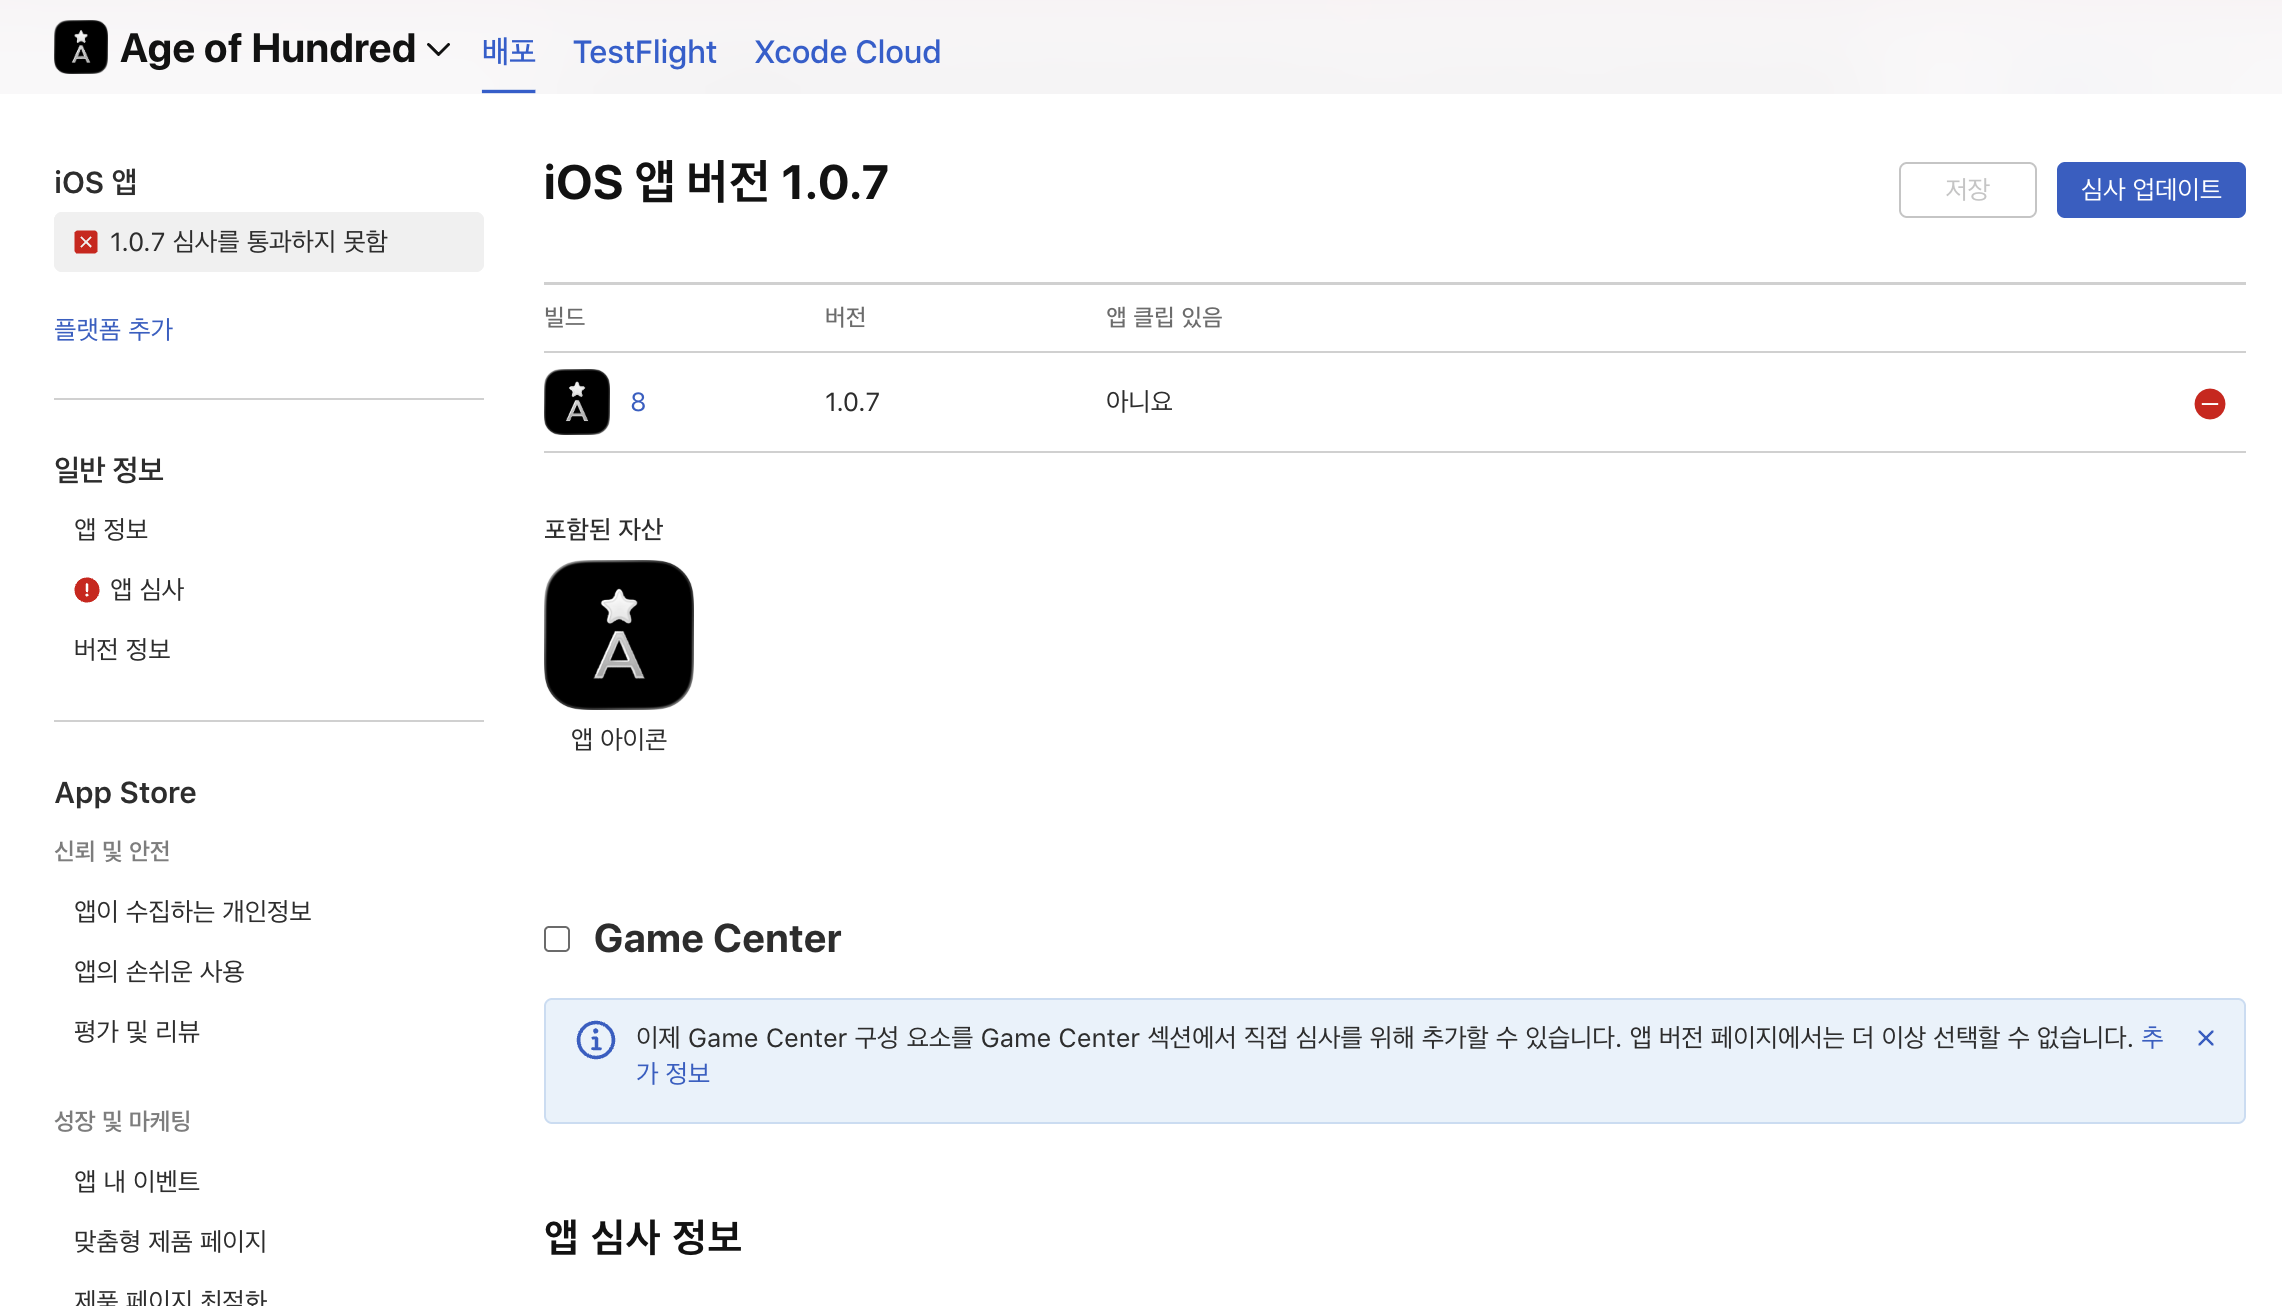Click the red rejected status icon for 1.0.7
Image resolution: width=2282 pixels, height=1306 pixels.
click(x=86, y=242)
